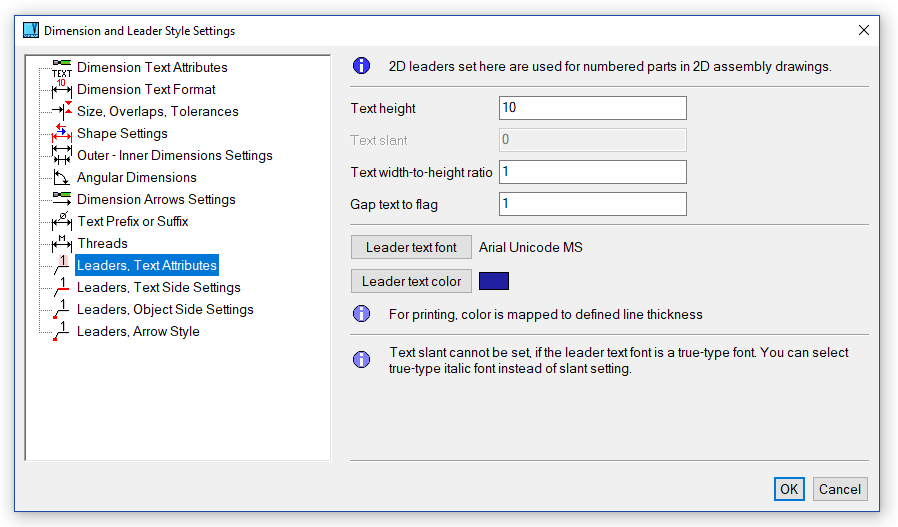Click the Text Prefix or Suffix icon

click(x=61, y=222)
